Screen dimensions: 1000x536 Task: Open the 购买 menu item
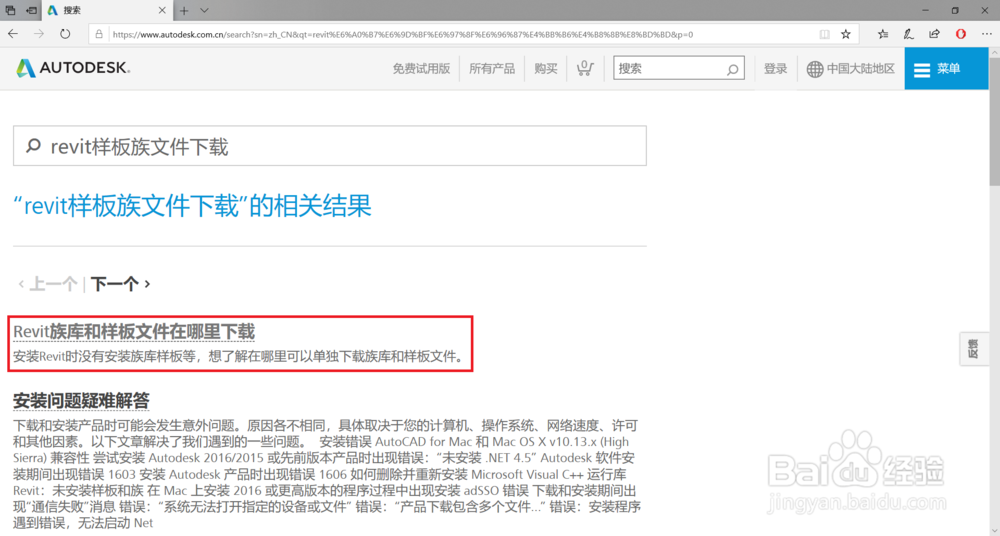pos(546,68)
